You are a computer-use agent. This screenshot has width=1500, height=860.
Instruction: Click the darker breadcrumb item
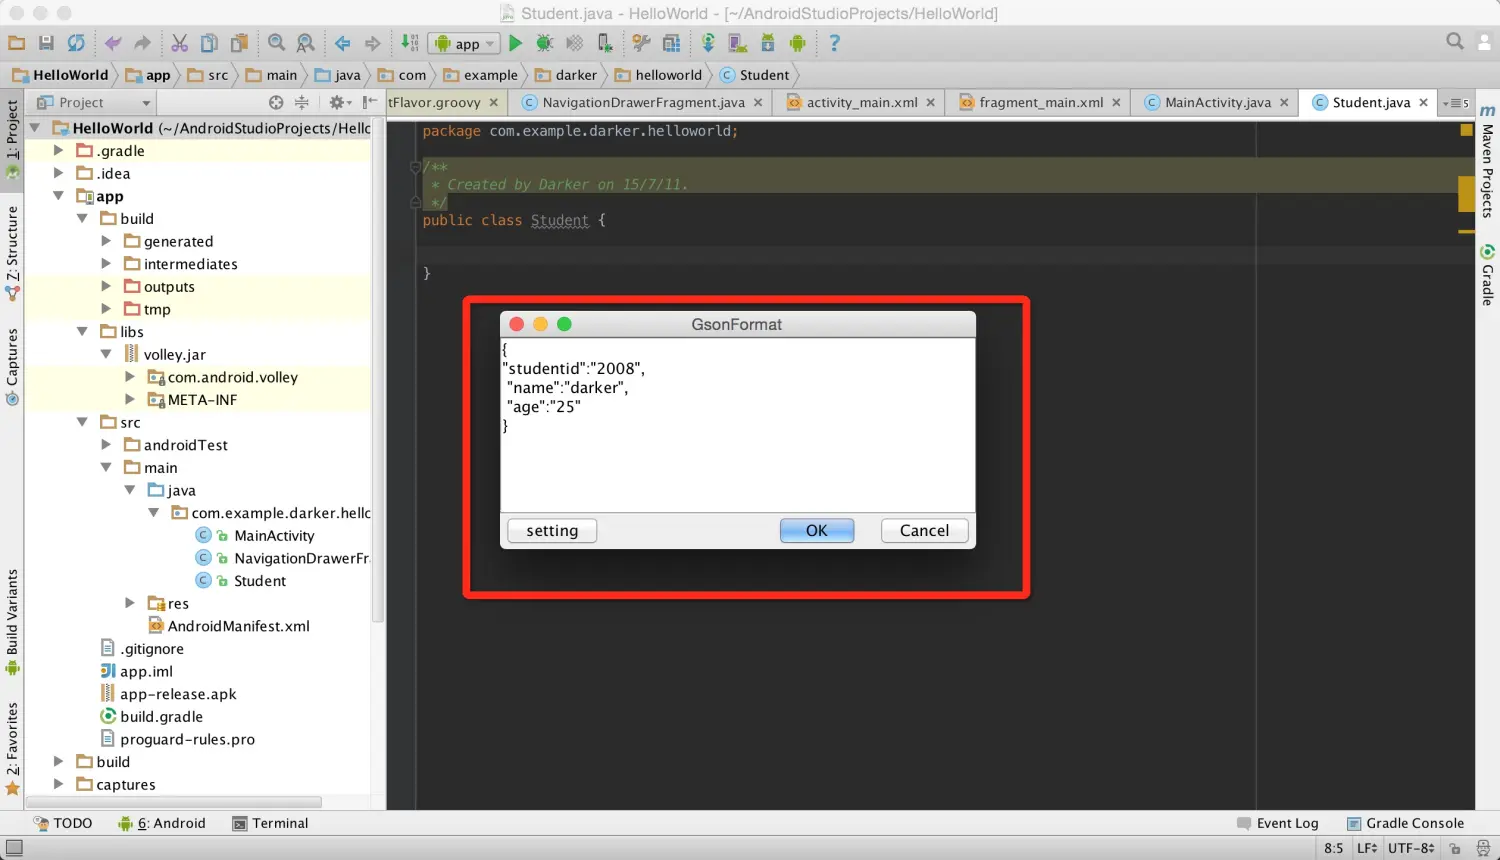click(x=566, y=75)
